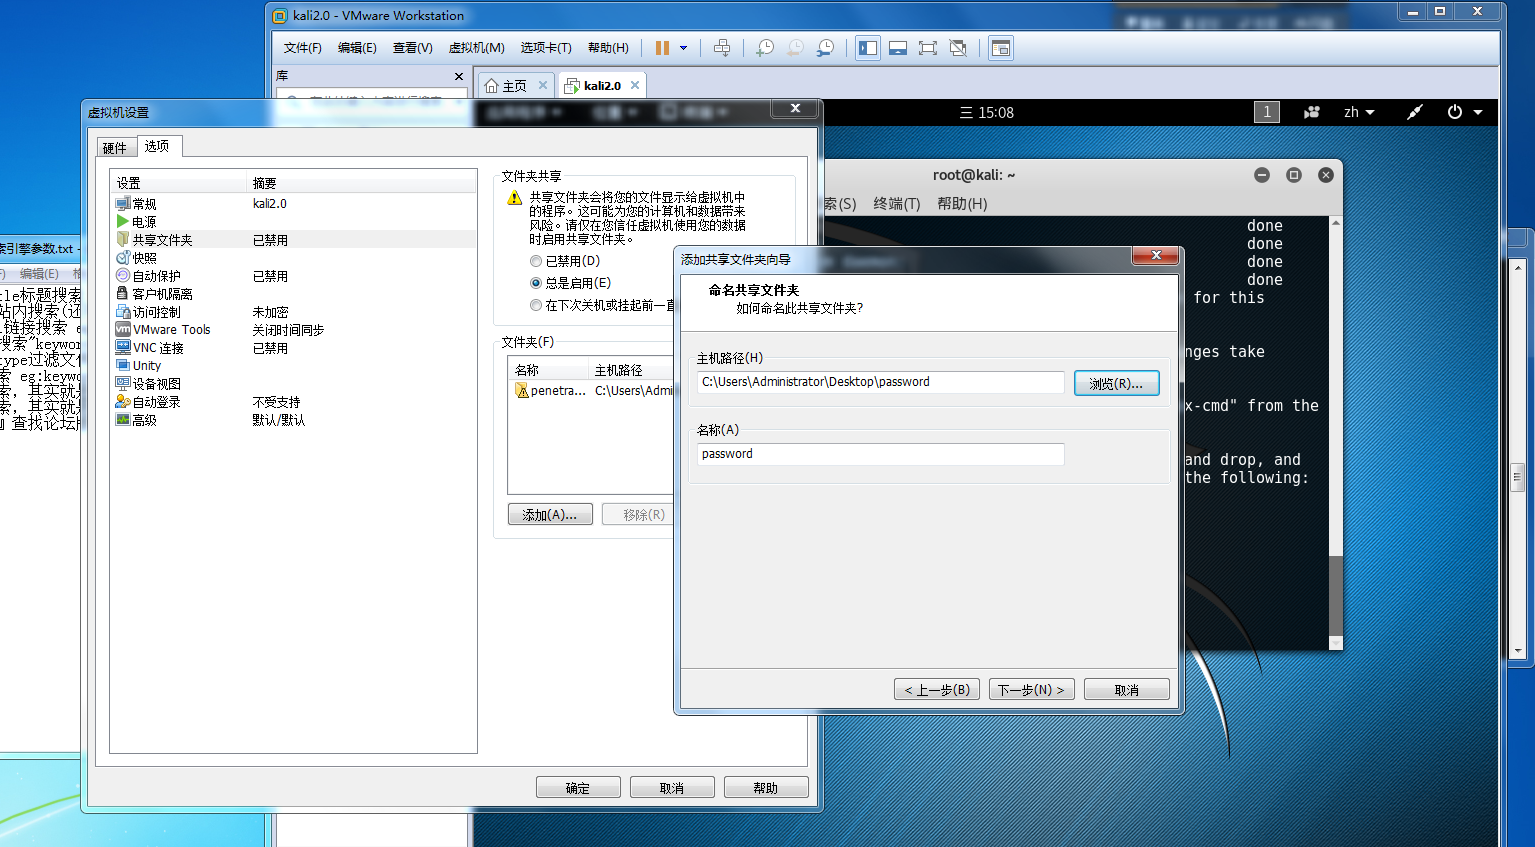
Task: Click the Kali video recorder panel icon
Action: 1312,112
